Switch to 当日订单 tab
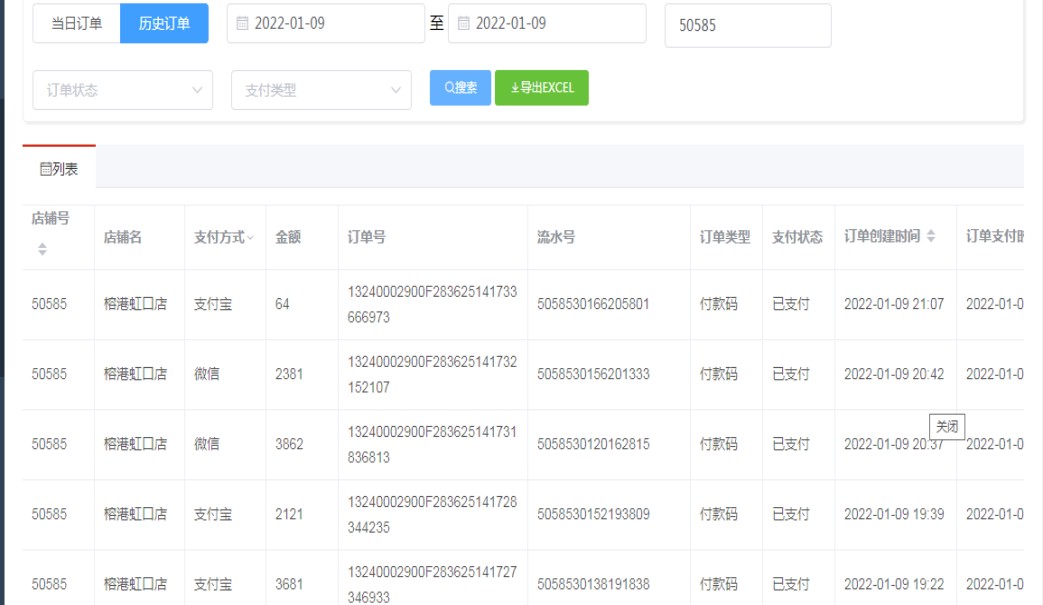Viewport: 1043px width, 605px height. point(76,24)
